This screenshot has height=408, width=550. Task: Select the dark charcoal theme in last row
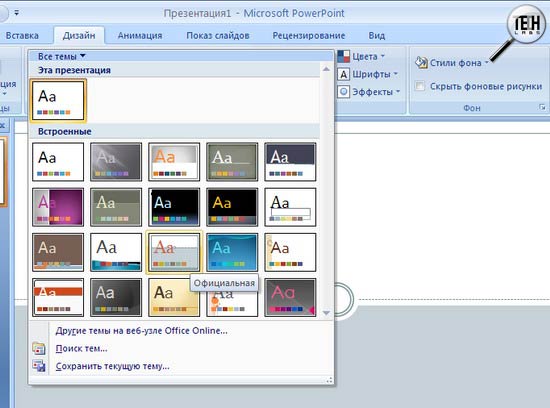coord(116,297)
